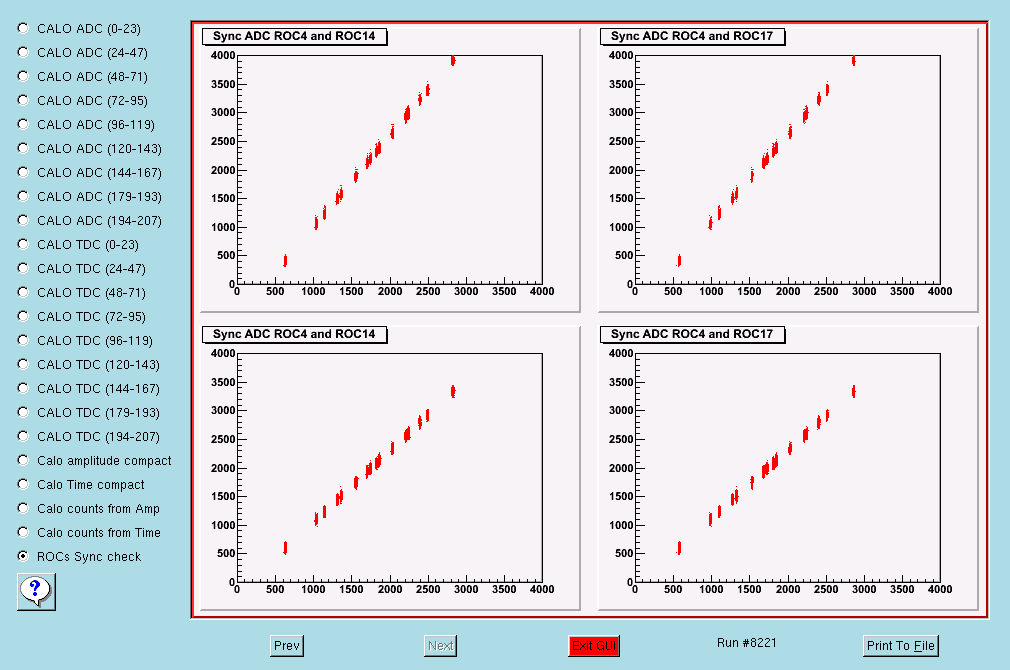Choose CALO ADC (48-71) option

[x=23, y=76]
